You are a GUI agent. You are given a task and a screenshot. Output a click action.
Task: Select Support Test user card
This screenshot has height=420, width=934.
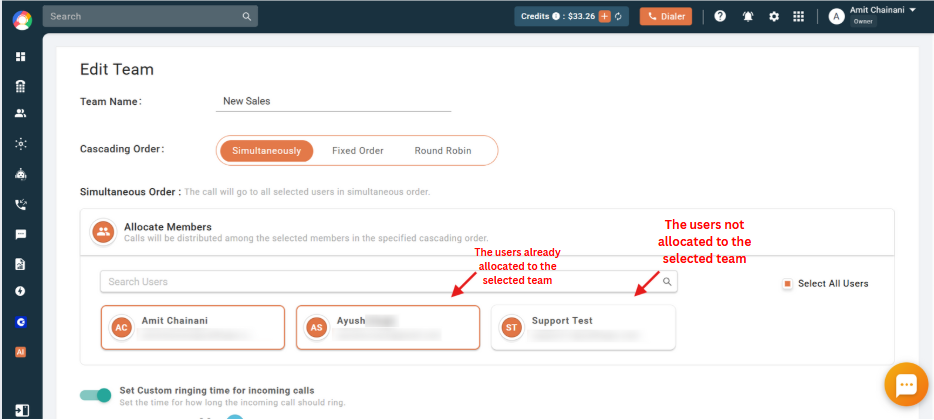point(583,327)
